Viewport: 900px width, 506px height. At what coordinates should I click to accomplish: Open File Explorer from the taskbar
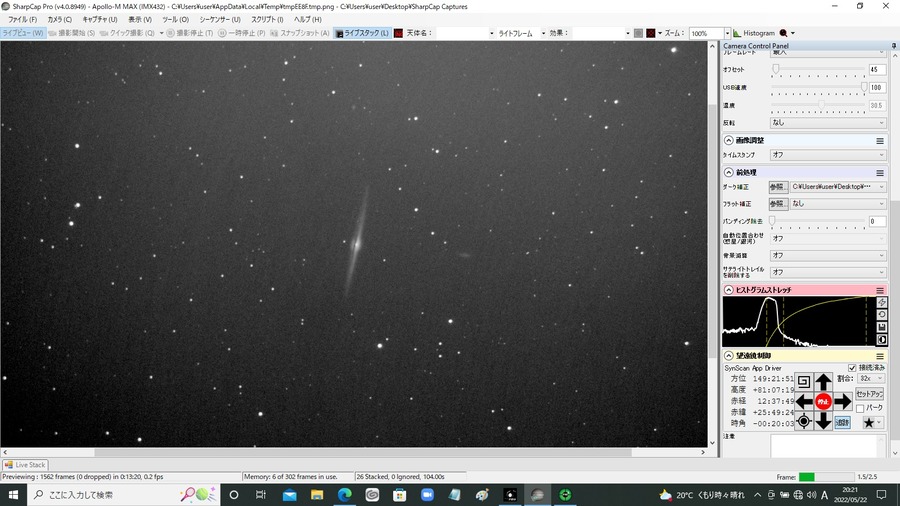point(317,495)
